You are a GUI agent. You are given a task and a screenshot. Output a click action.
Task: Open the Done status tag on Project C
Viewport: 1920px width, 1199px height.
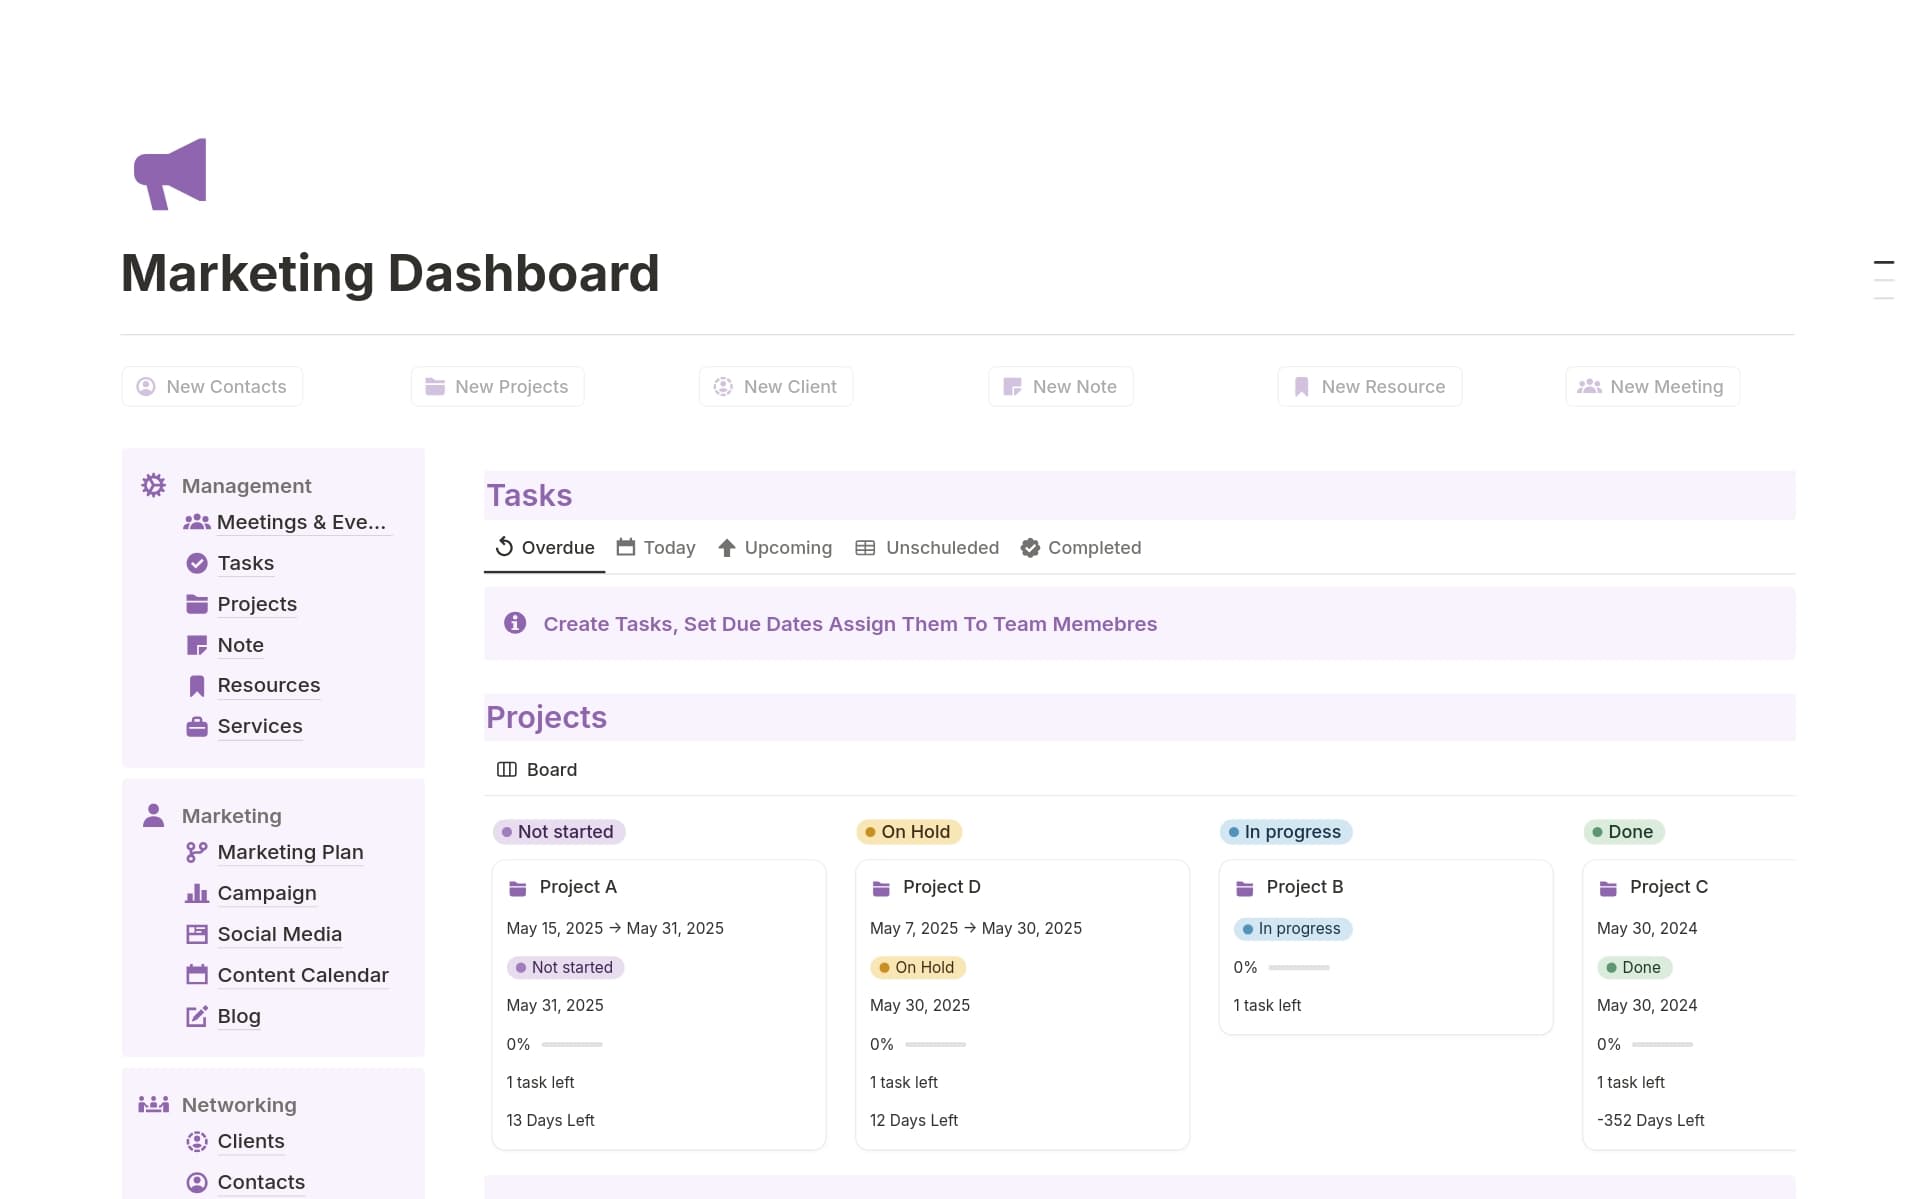click(x=1634, y=967)
